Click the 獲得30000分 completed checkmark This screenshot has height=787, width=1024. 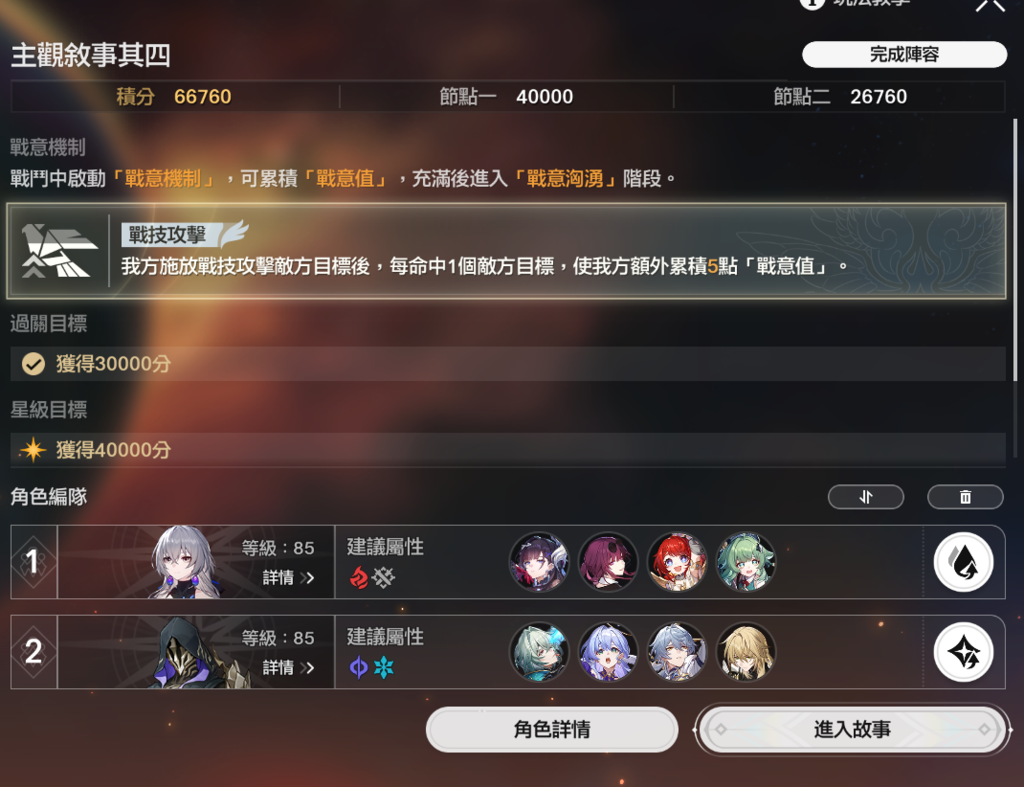33,364
